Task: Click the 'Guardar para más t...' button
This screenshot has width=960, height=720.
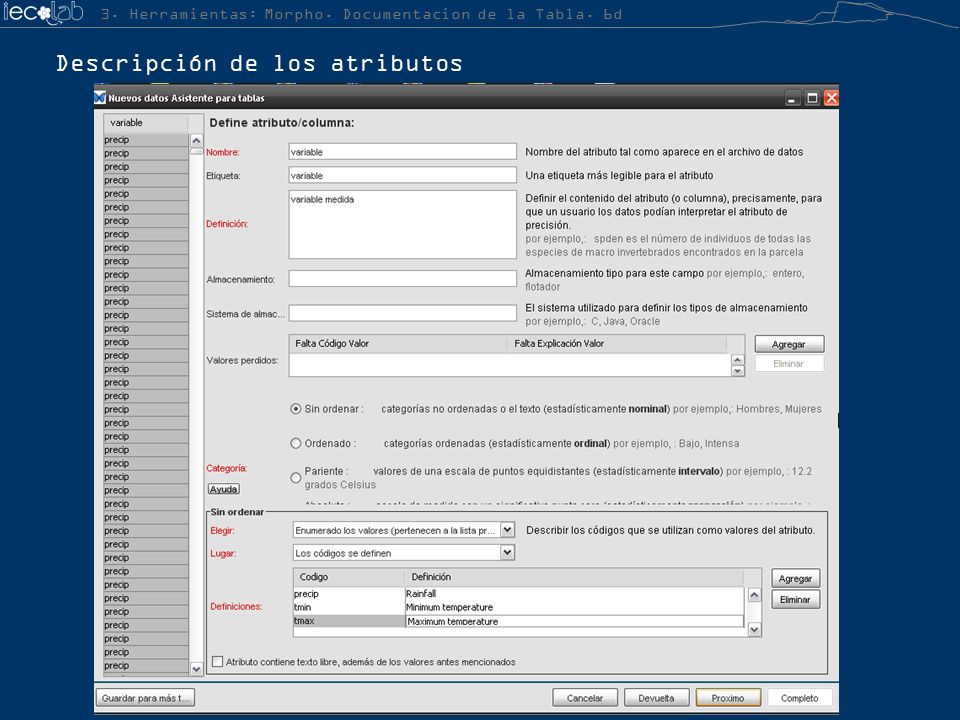Action: click(x=145, y=698)
